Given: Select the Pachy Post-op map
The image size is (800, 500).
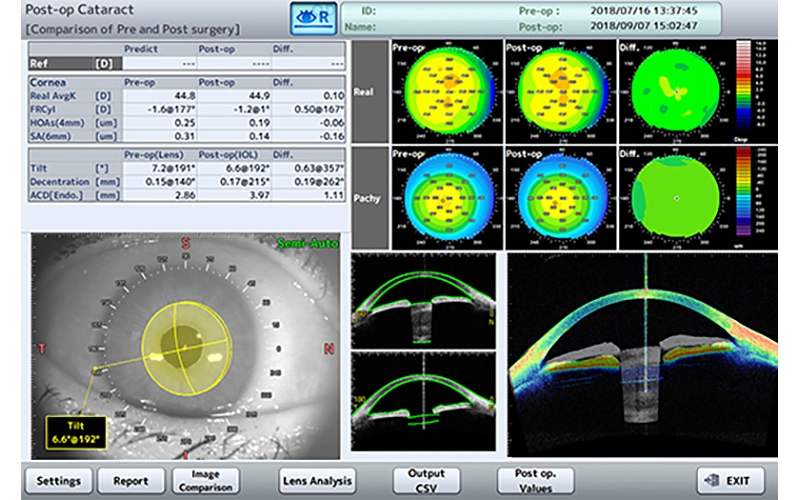Looking at the screenshot, I should [x=561, y=198].
